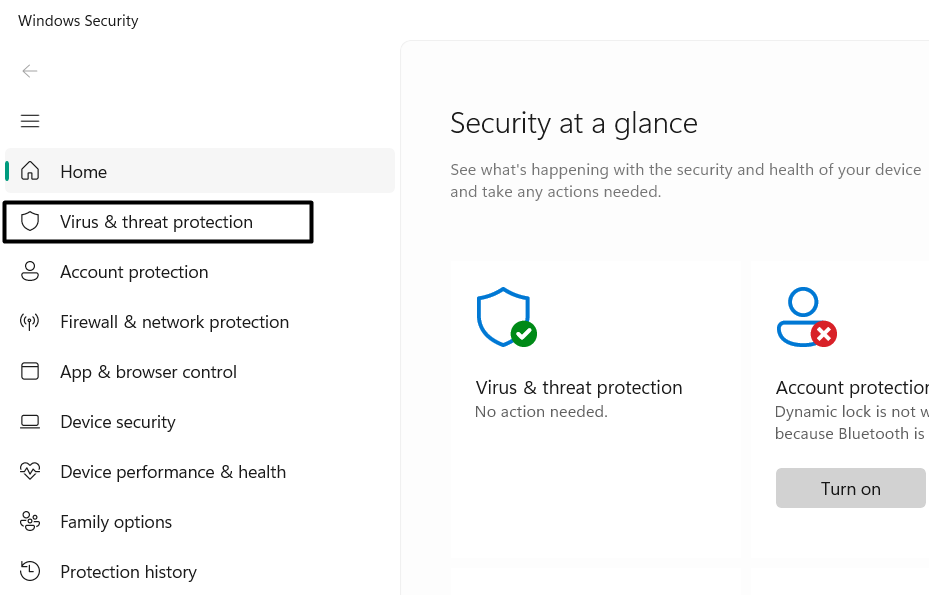
Task: Select App & browser control in sidebar
Action: coord(148,372)
